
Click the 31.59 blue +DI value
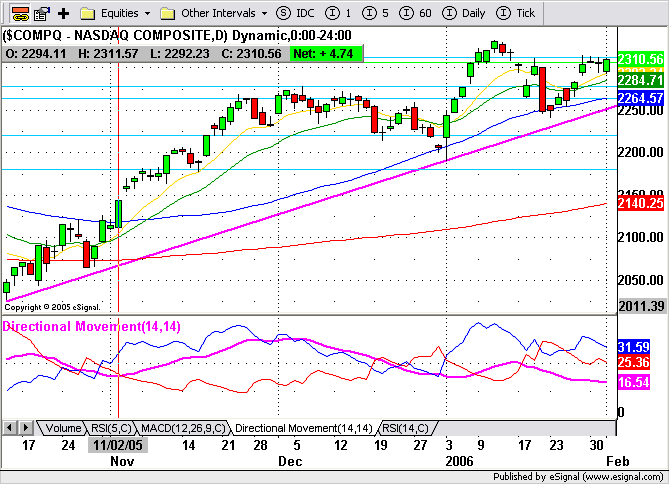tap(634, 347)
